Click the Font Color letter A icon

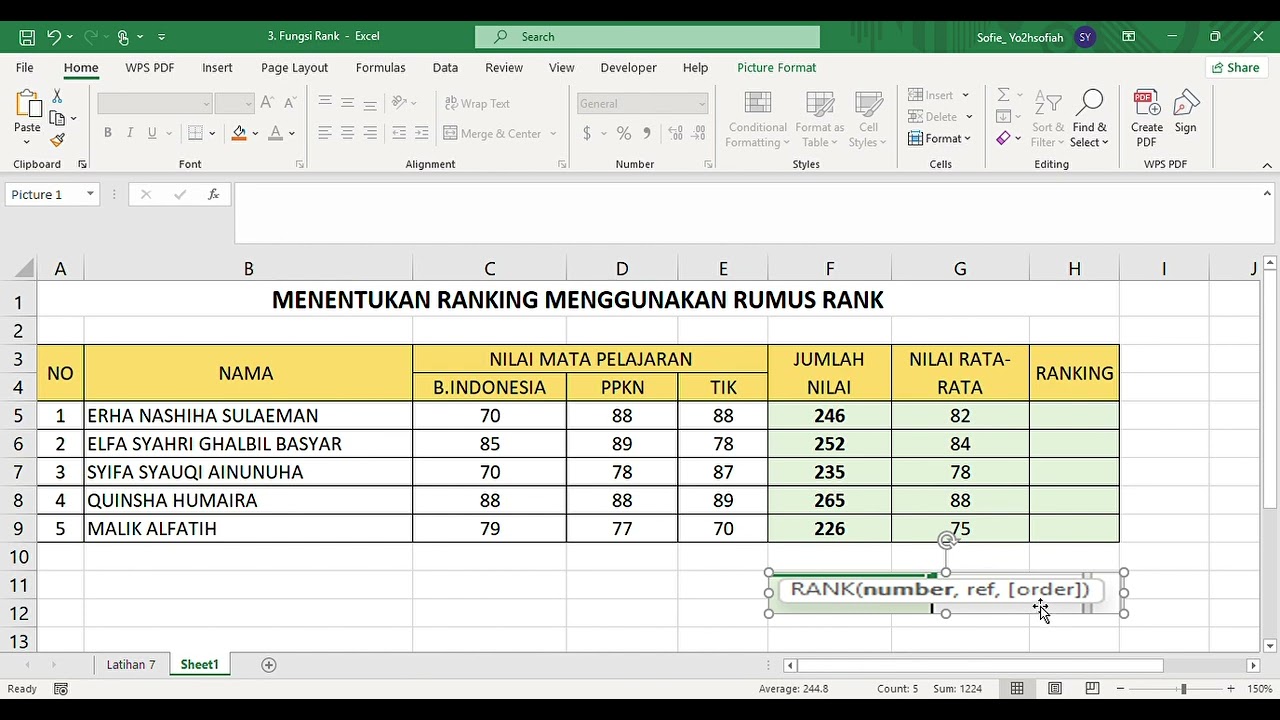point(277,133)
